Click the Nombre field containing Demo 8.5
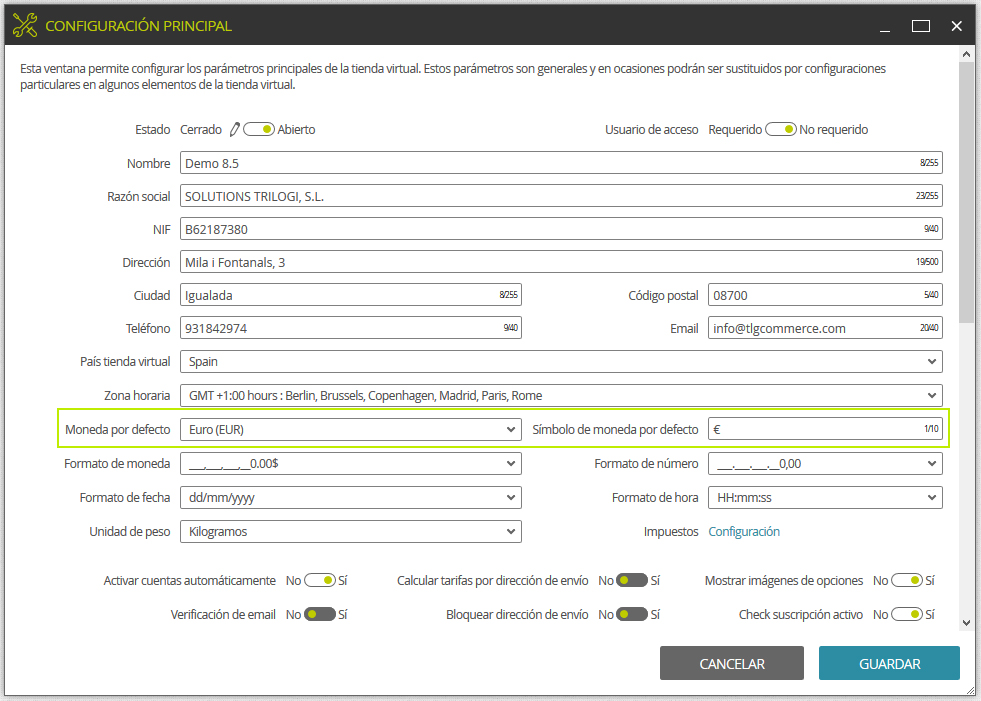 point(561,163)
